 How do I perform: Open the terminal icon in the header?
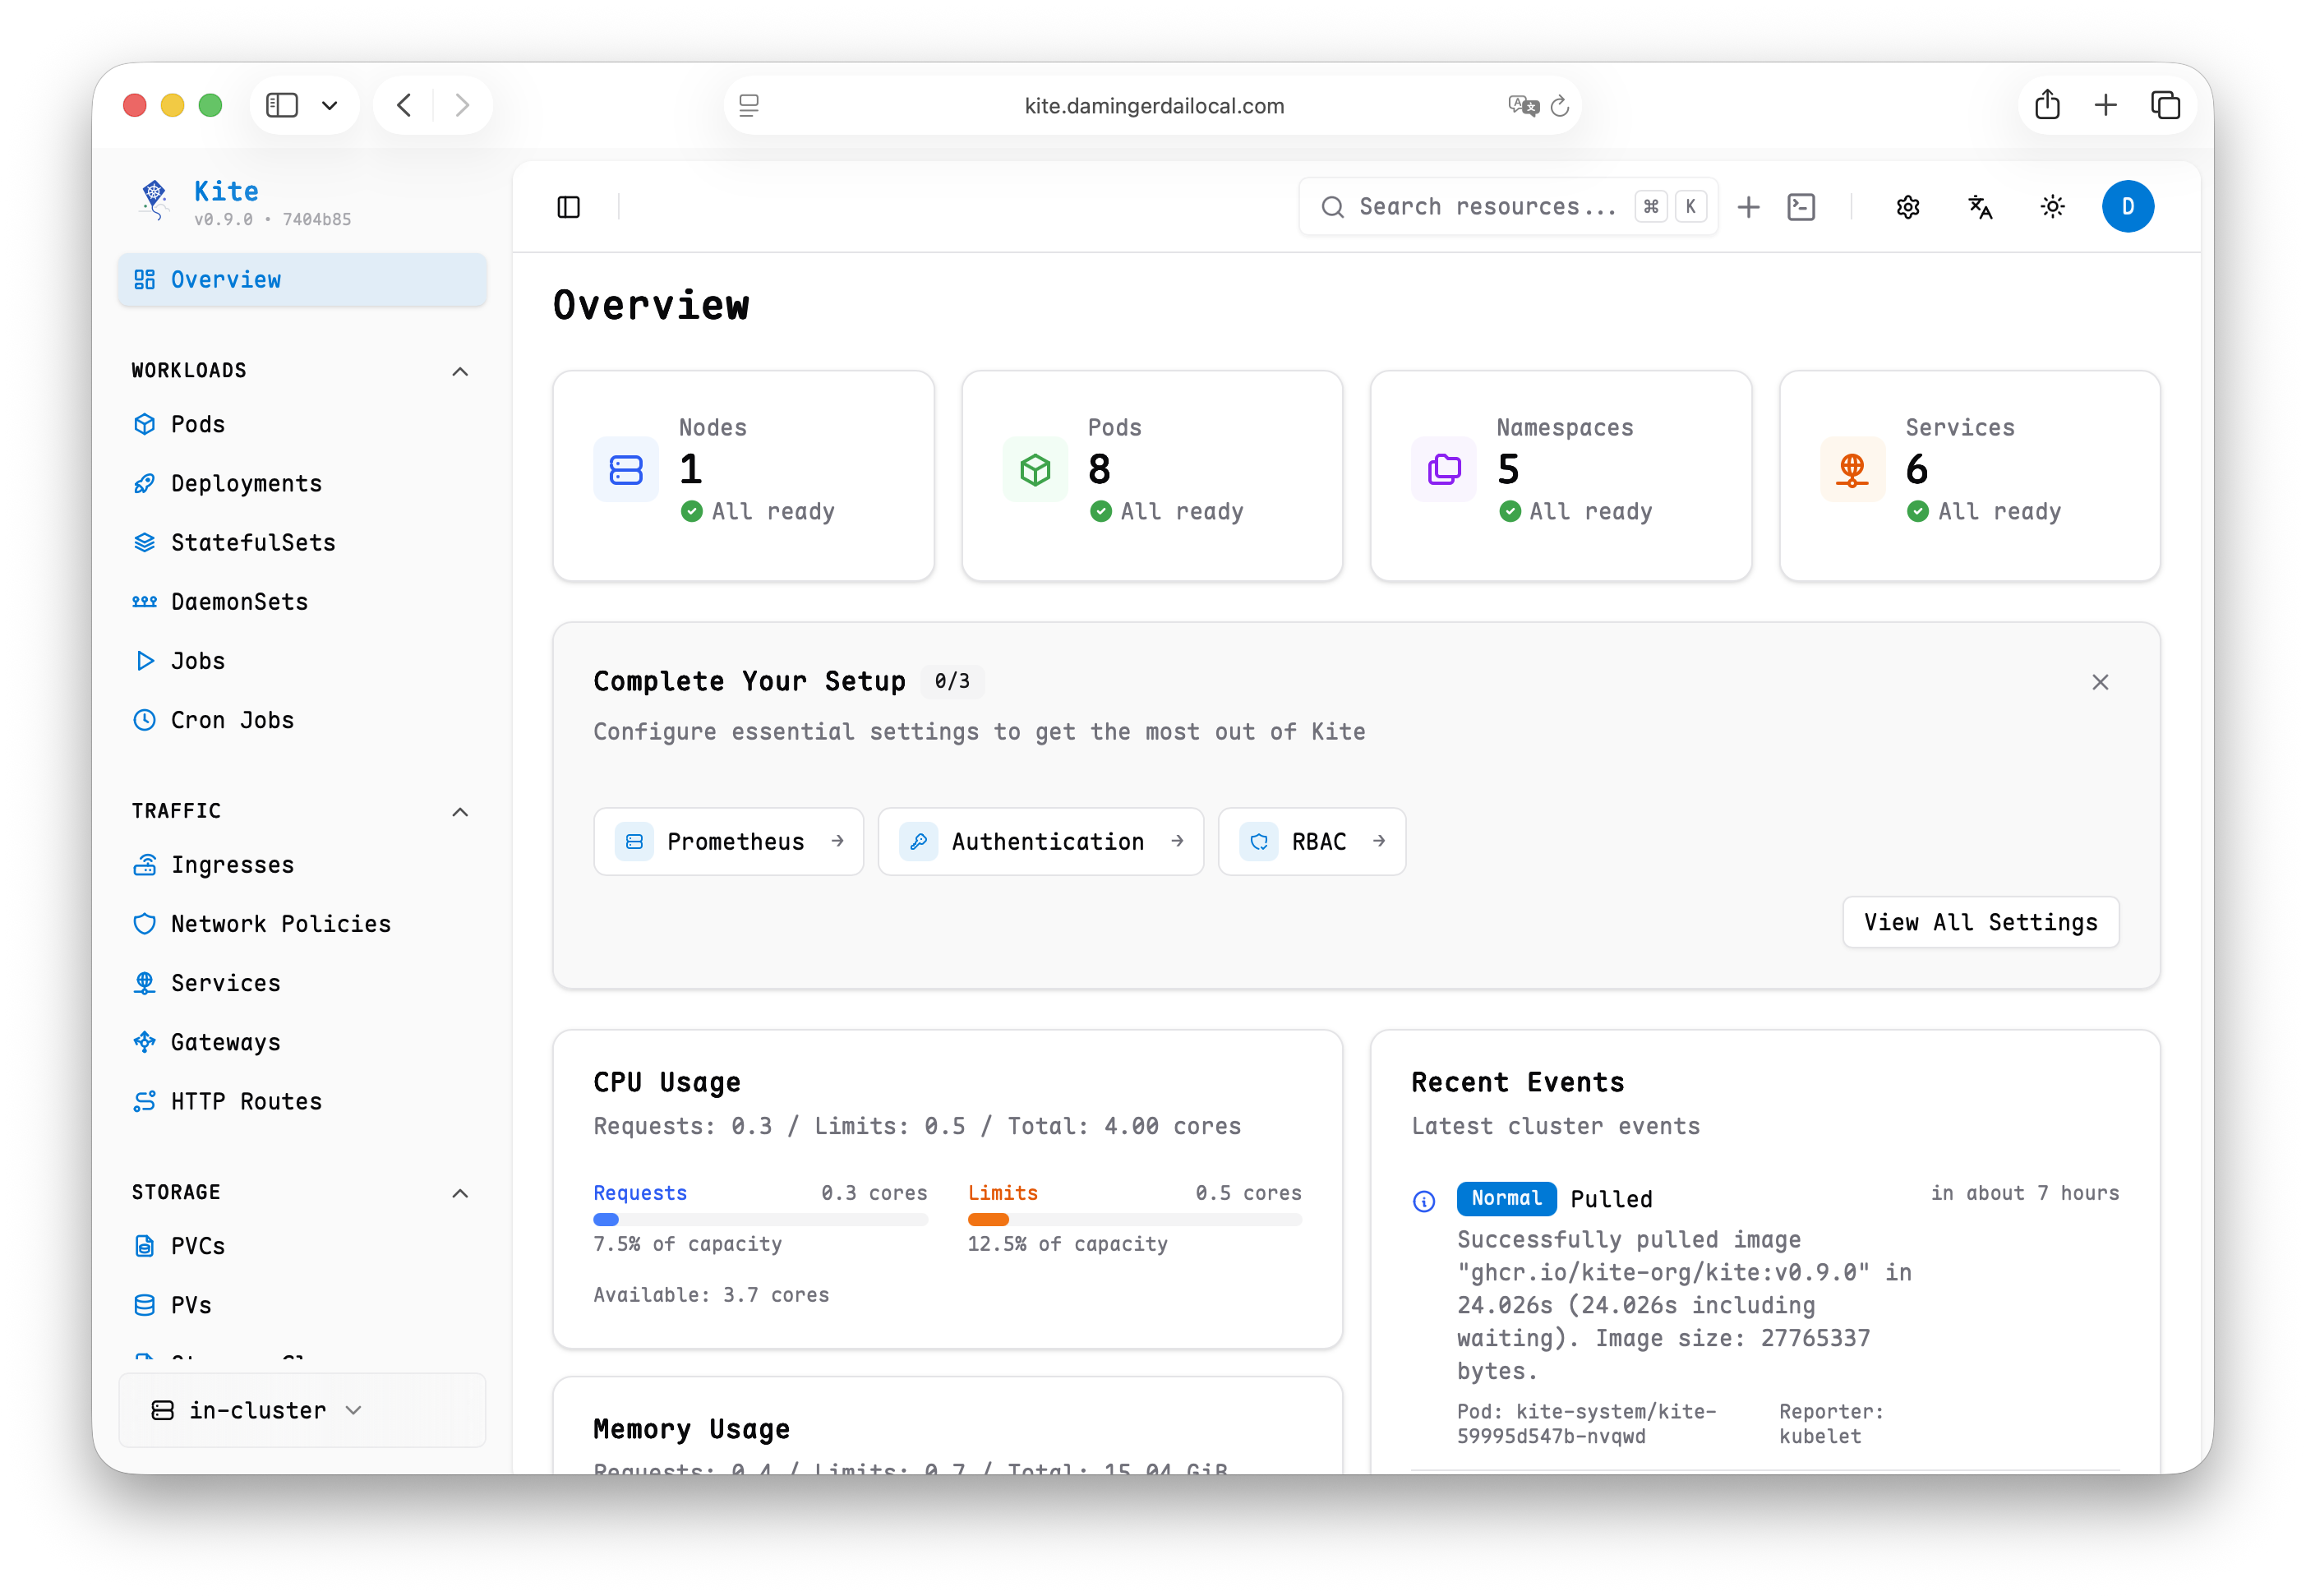(1801, 207)
